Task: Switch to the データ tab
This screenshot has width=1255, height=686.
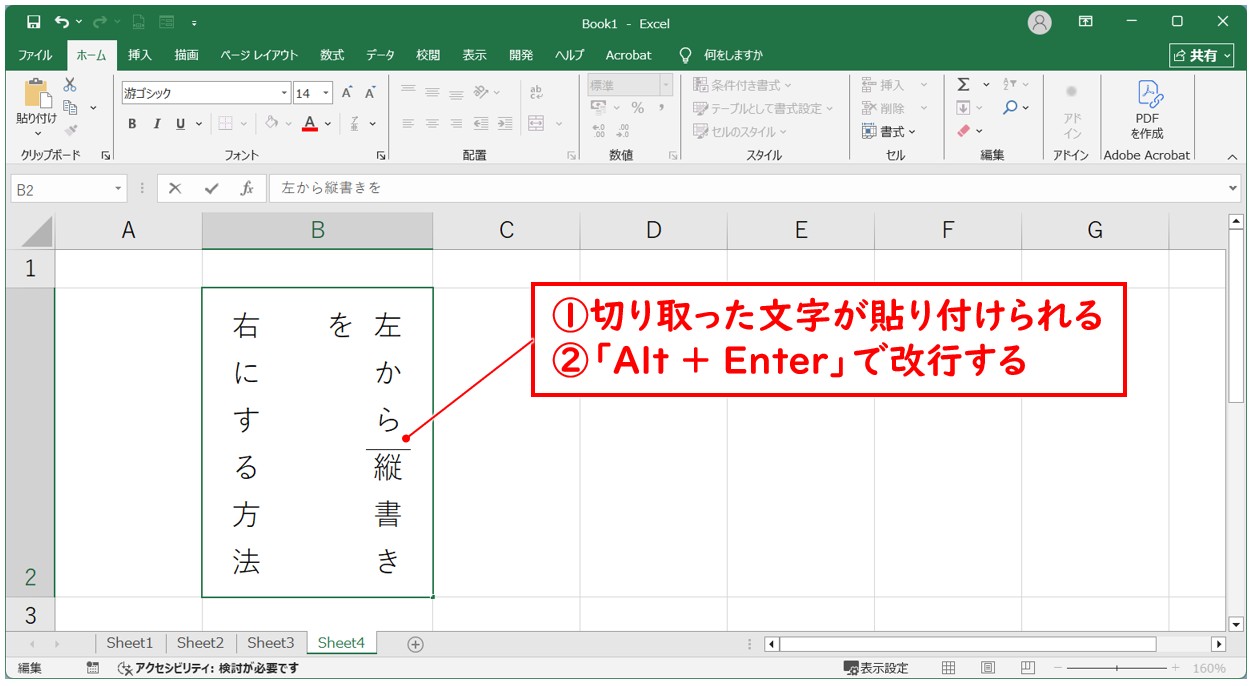Action: [380, 55]
